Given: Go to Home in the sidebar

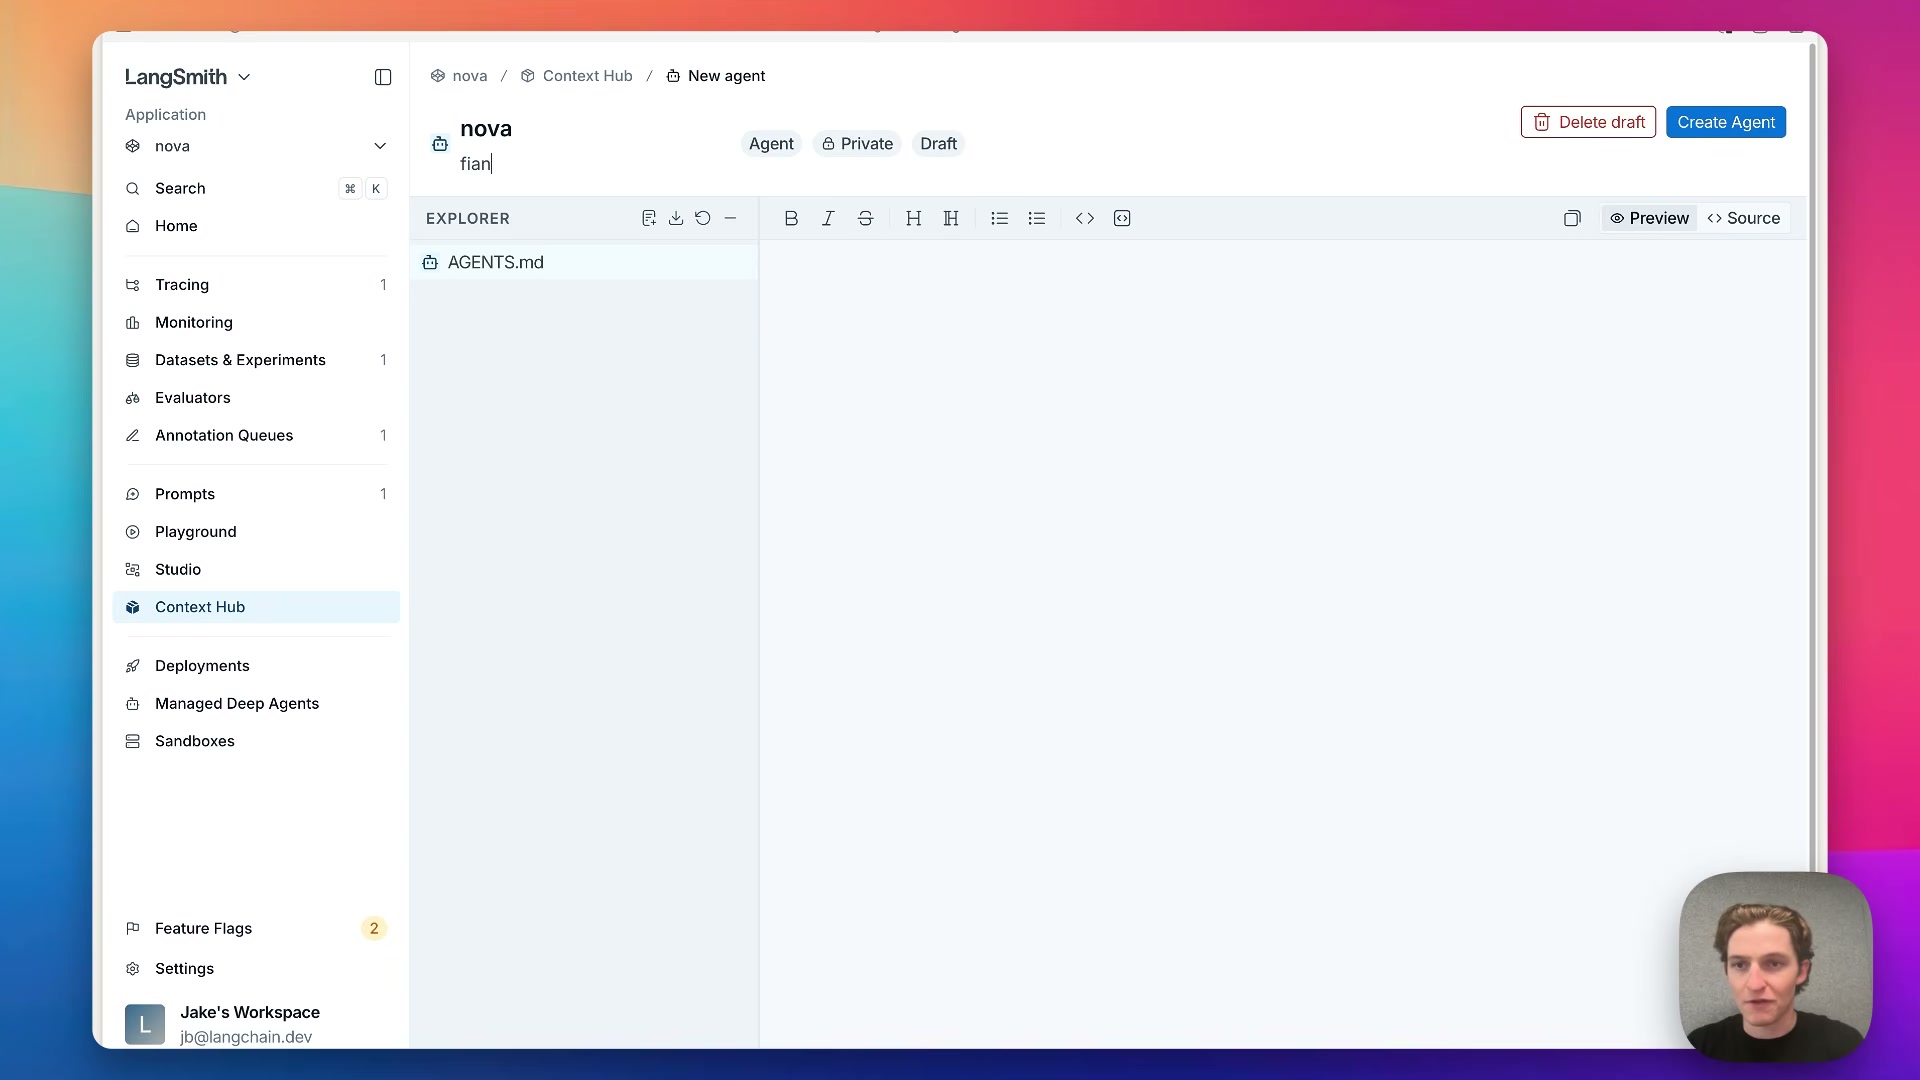Looking at the screenshot, I should click(x=256, y=226).
